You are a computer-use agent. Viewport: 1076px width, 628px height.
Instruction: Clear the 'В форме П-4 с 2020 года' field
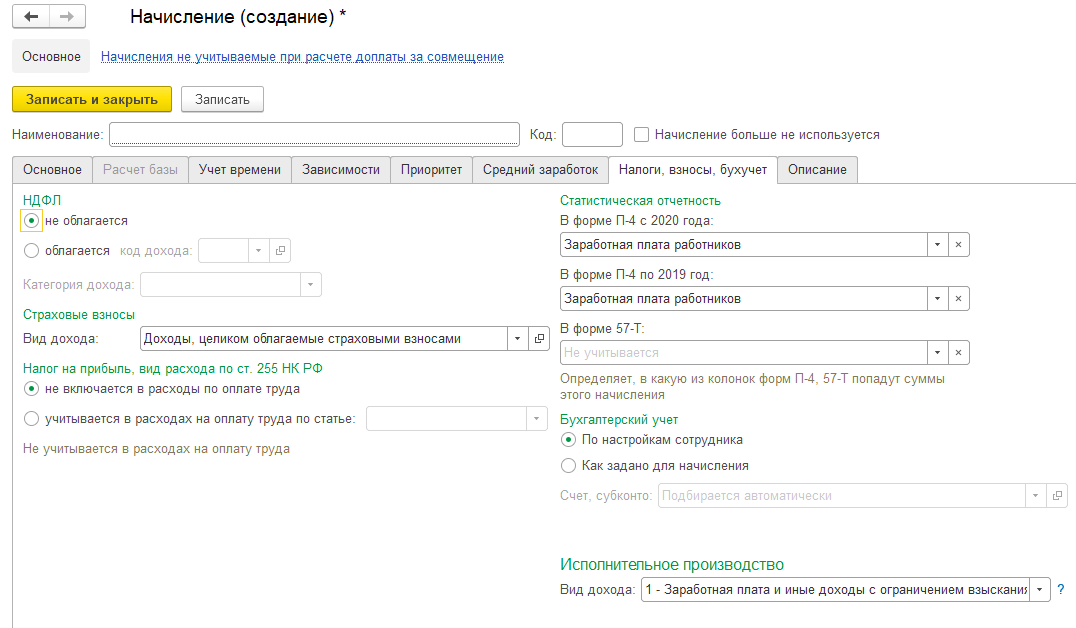pyautogui.click(x=958, y=245)
